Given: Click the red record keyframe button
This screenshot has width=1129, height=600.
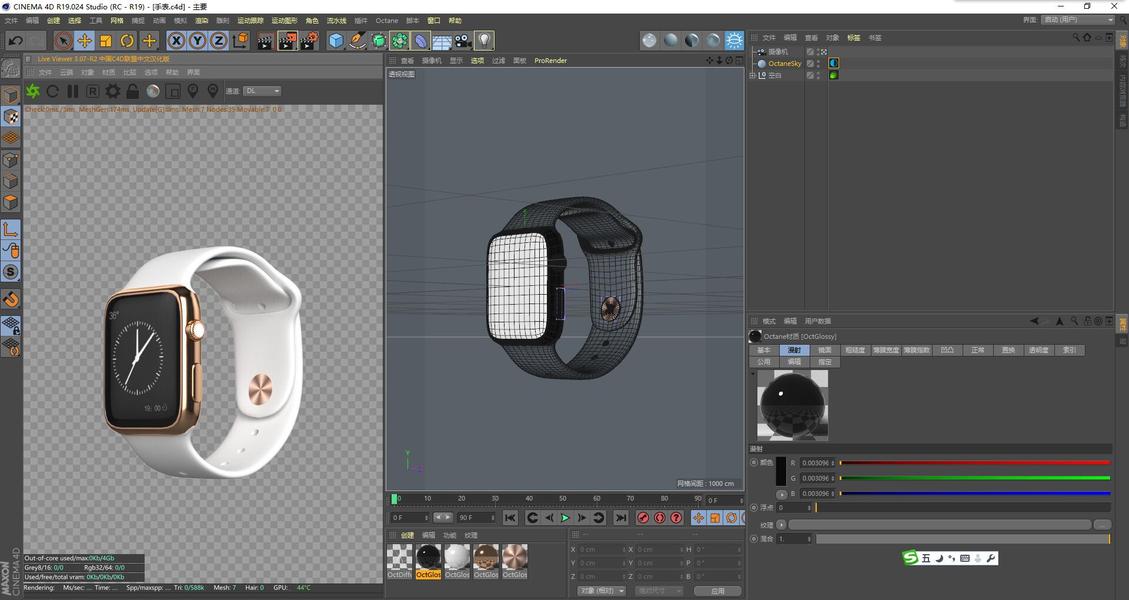Looking at the screenshot, I should pos(643,518).
